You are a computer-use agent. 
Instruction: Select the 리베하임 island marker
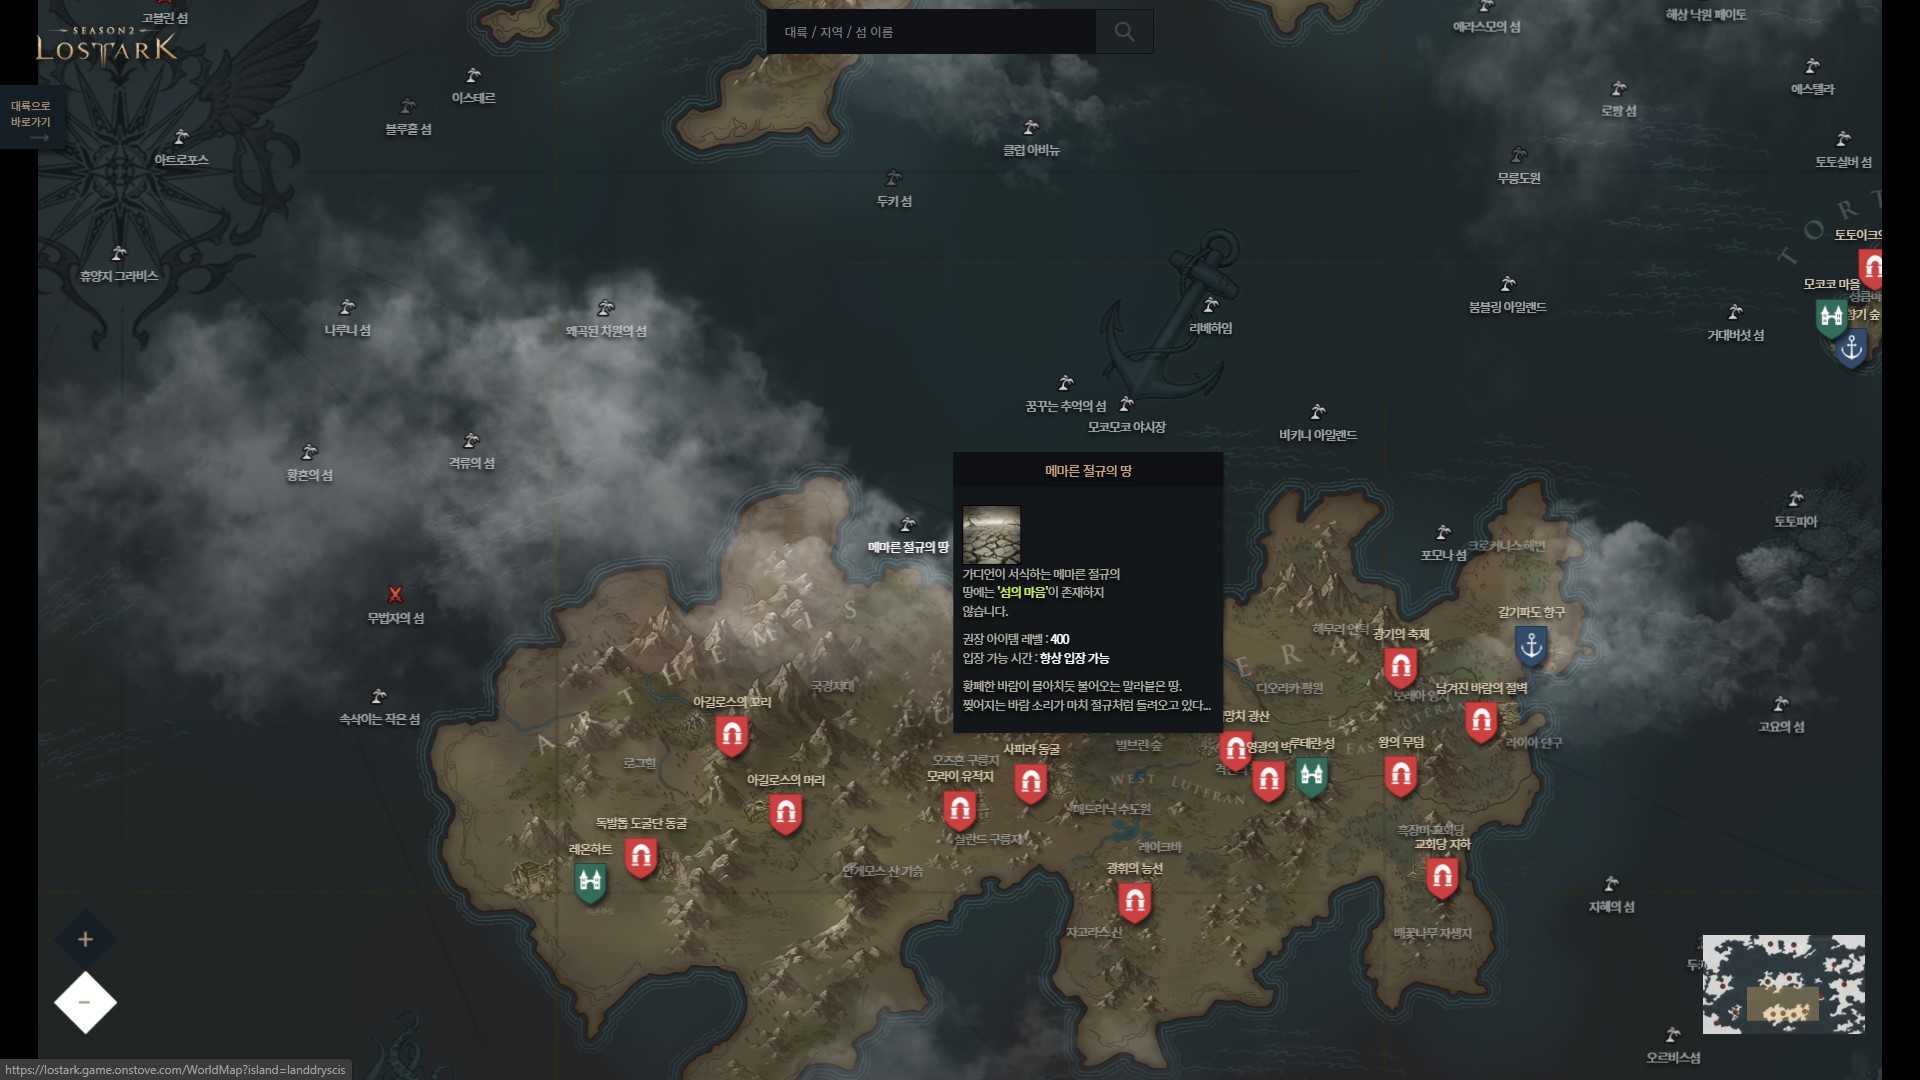(x=1210, y=306)
